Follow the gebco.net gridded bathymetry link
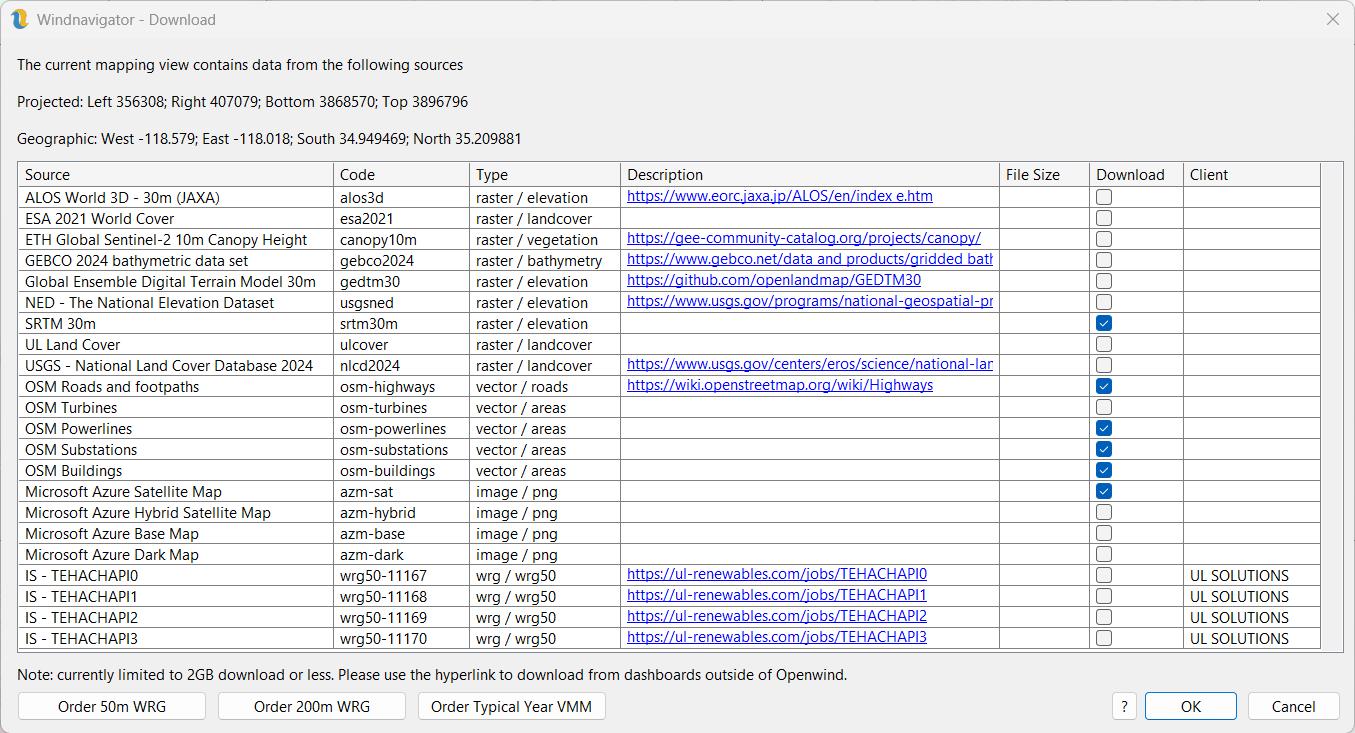 tap(810, 259)
